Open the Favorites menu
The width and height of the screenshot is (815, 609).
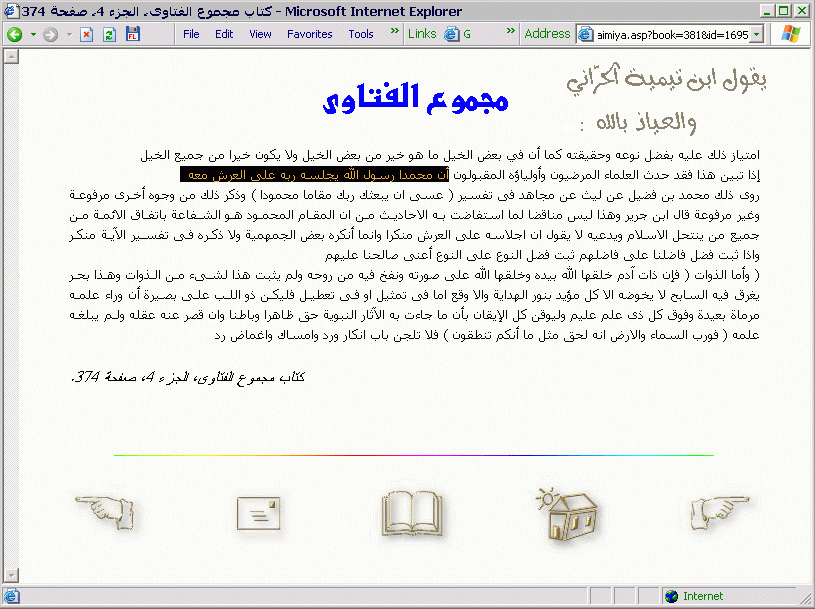310,34
